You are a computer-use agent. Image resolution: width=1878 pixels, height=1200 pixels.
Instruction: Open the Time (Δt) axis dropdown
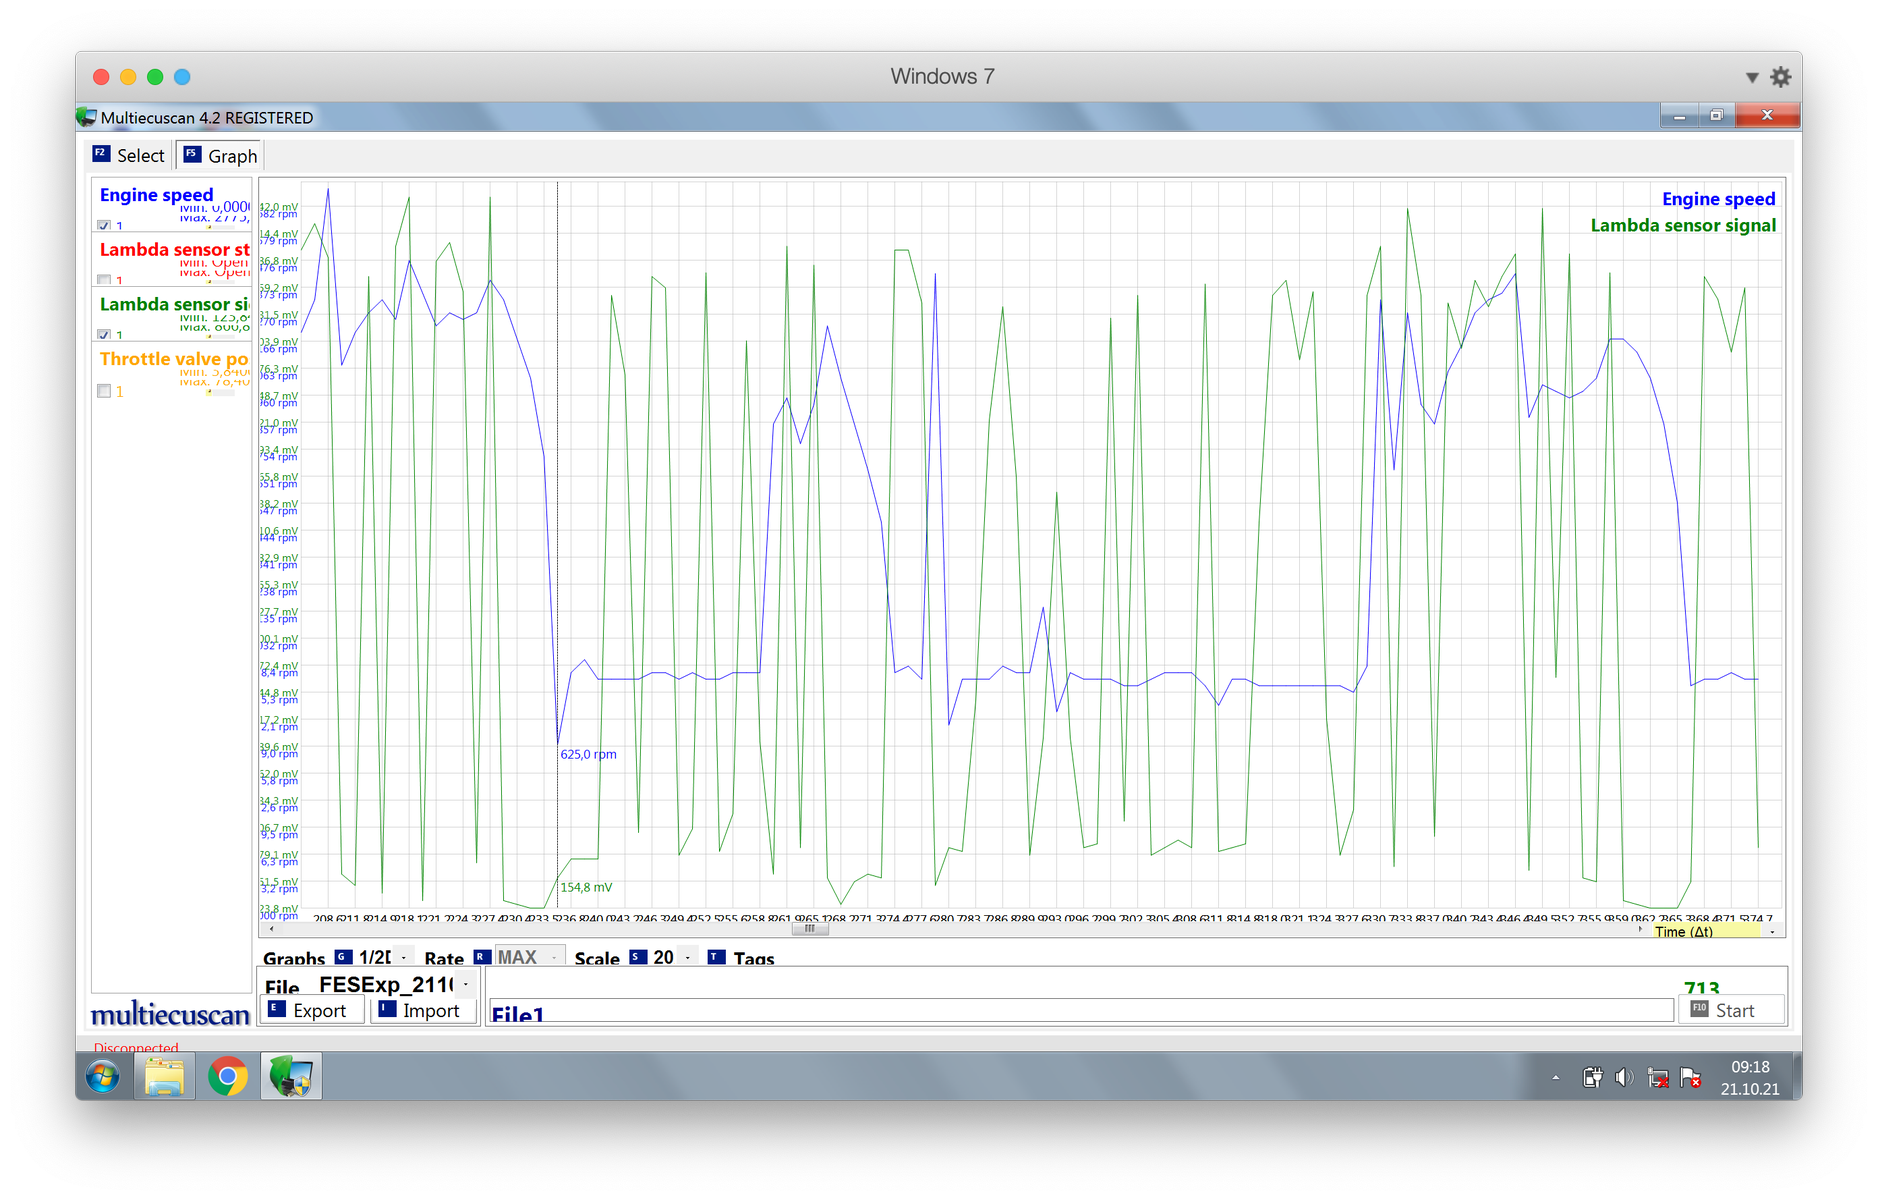point(1772,931)
